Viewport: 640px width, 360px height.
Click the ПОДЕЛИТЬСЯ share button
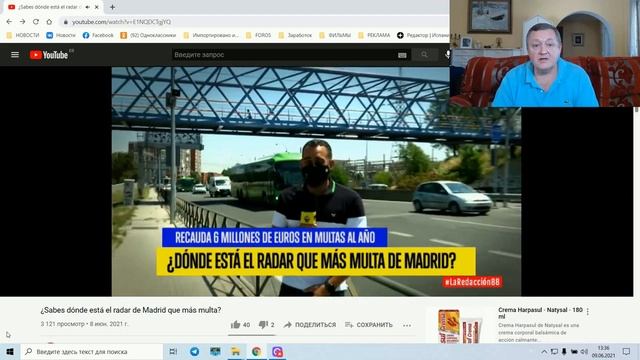pyautogui.click(x=310, y=325)
